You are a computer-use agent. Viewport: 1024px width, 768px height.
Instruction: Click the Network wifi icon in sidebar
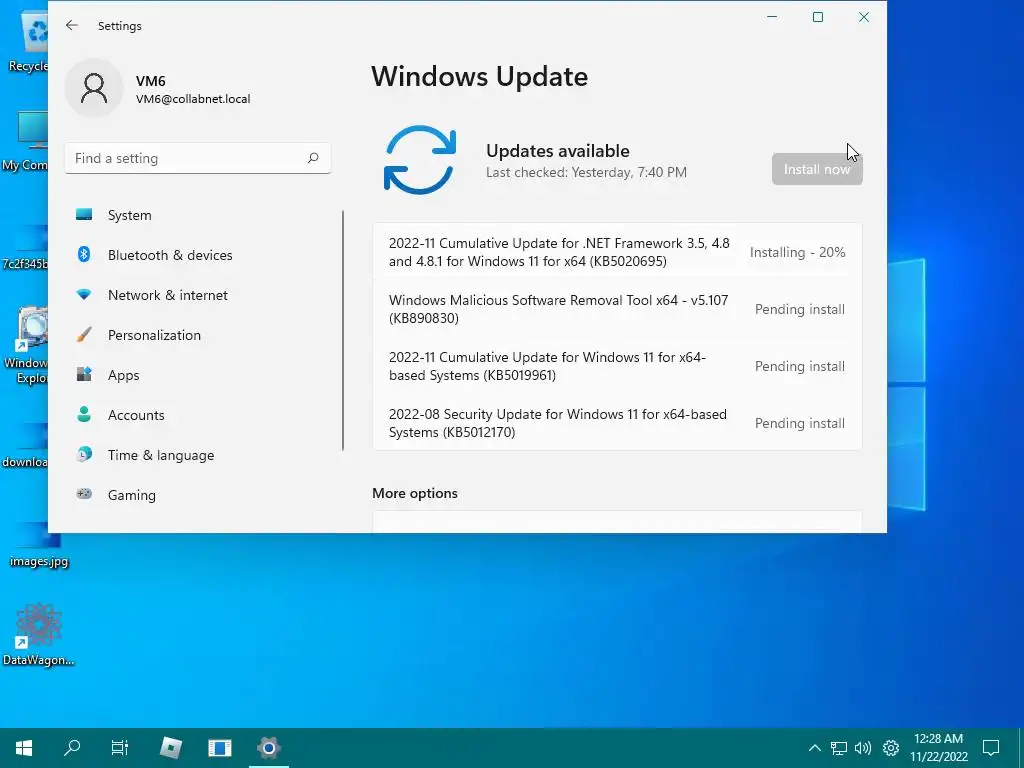click(x=84, y=295)
